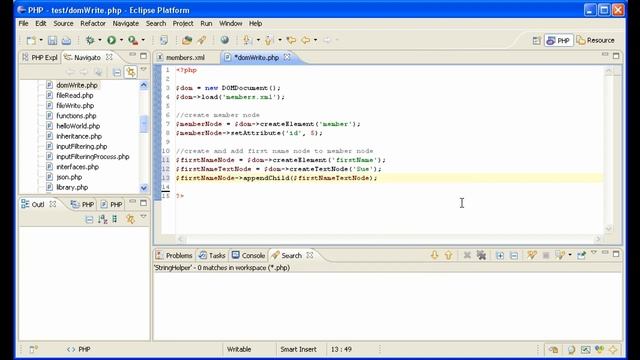
Task: Go to last edit location icon
Action: (x=291, y=40)
